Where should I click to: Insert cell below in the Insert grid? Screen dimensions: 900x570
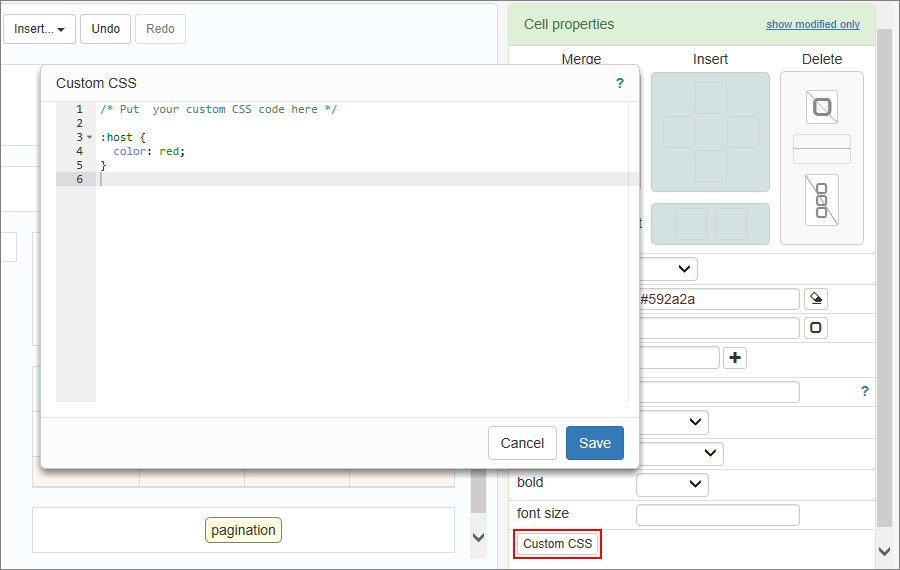click(x=711, y=166)
